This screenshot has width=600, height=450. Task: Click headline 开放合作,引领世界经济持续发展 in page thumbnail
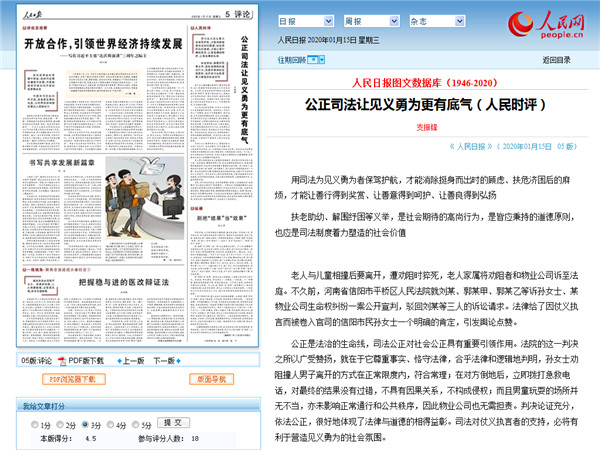coord(103,44)
